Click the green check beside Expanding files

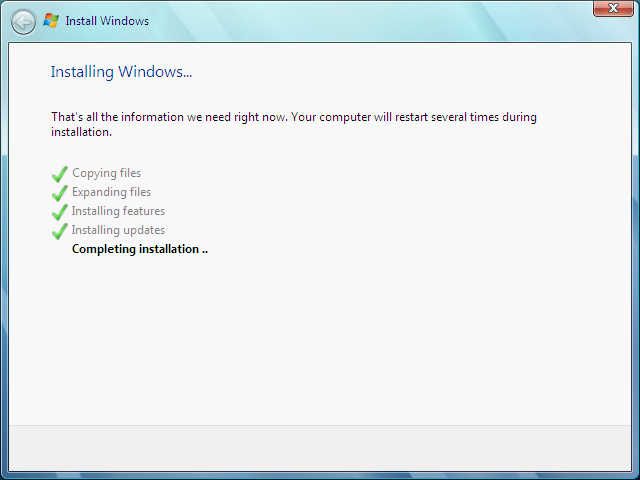click(60, 193)
